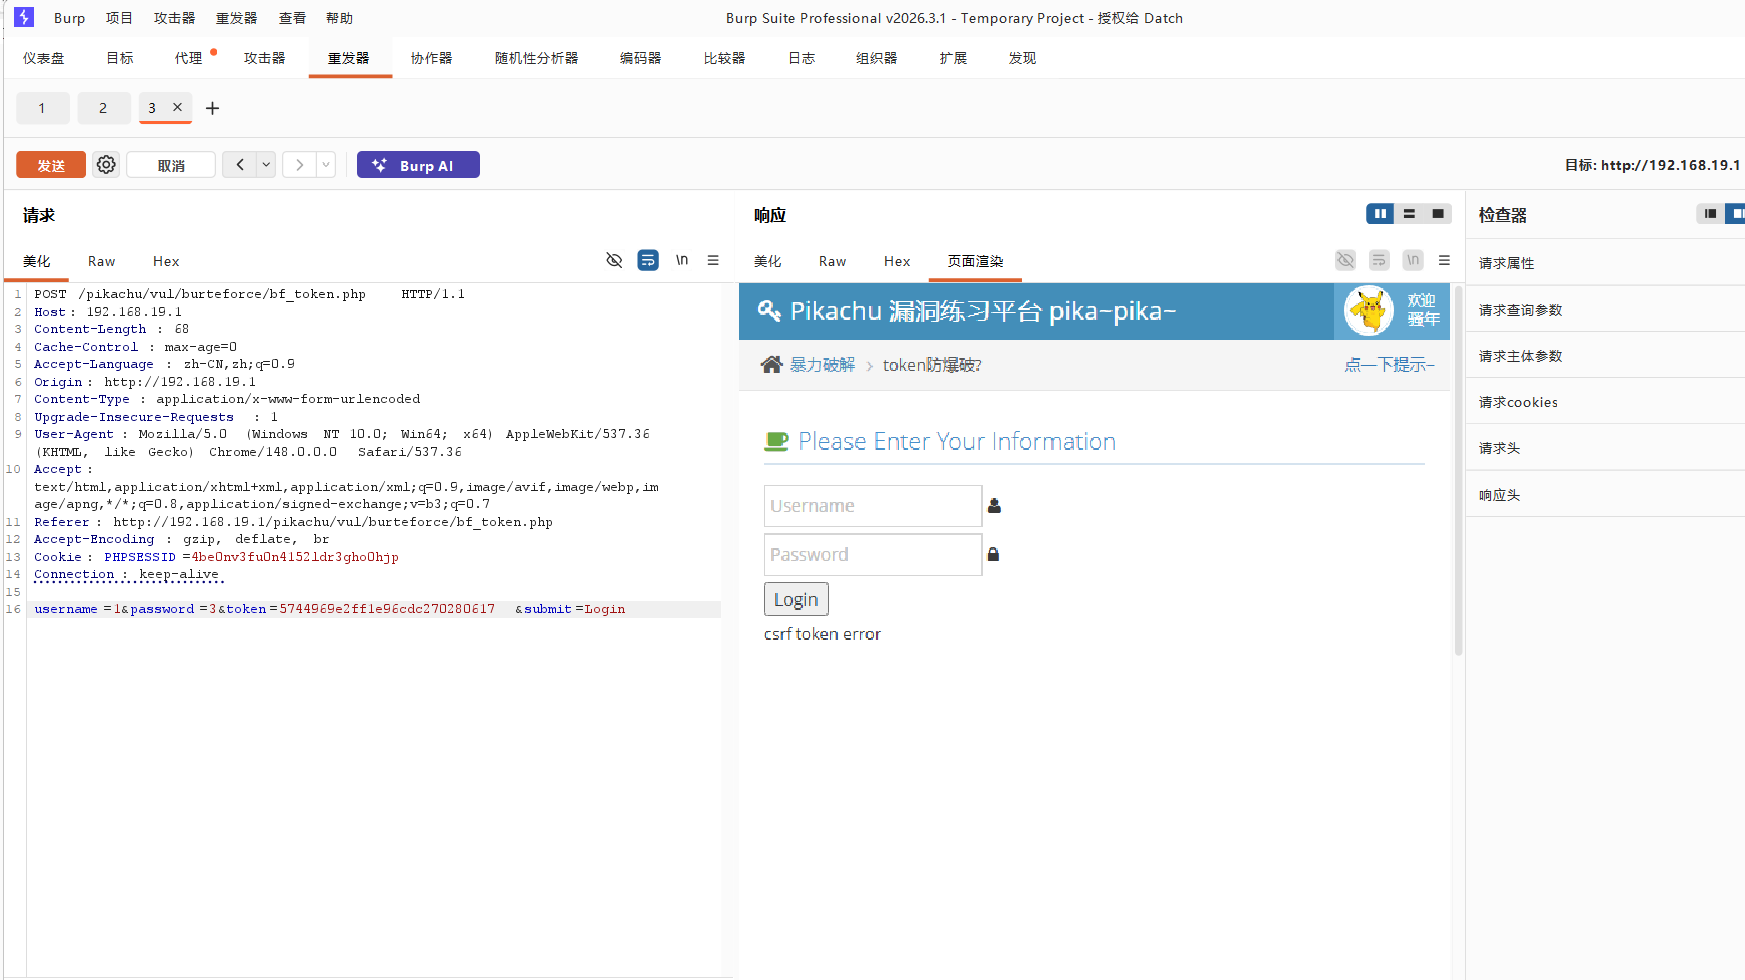Select Repeater tab 1

pyautogui.click(x=42, y=108)
